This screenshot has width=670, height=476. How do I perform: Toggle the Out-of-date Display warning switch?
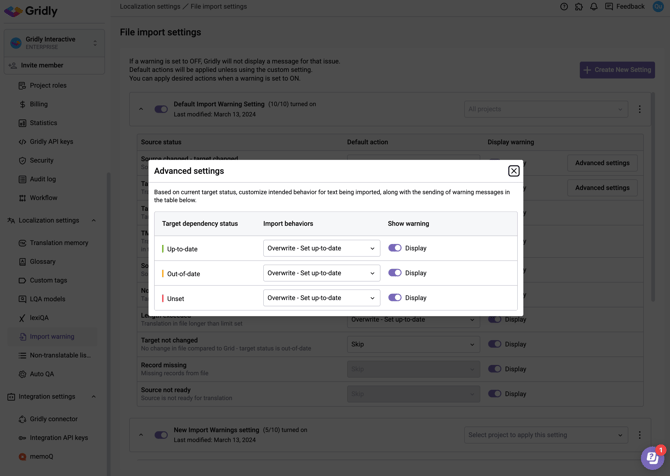[395, 273]
